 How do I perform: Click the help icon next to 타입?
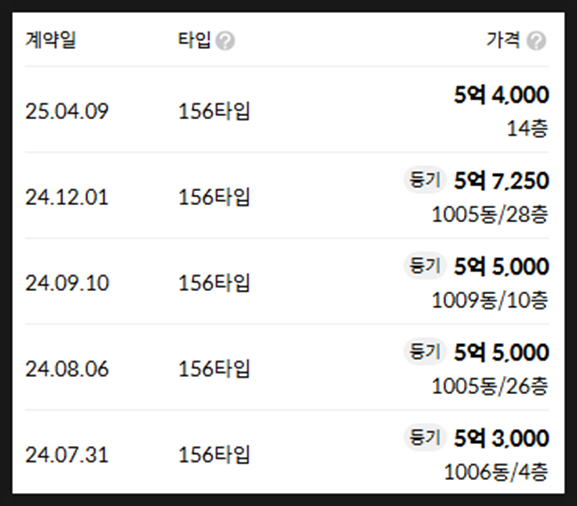click(225, 40)
